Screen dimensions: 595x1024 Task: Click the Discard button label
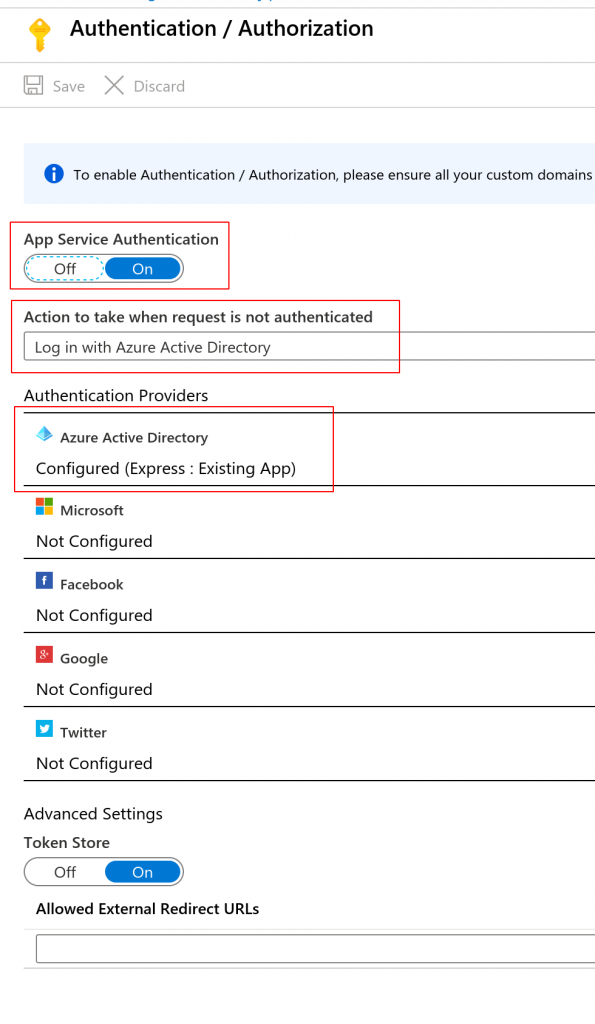159,86
